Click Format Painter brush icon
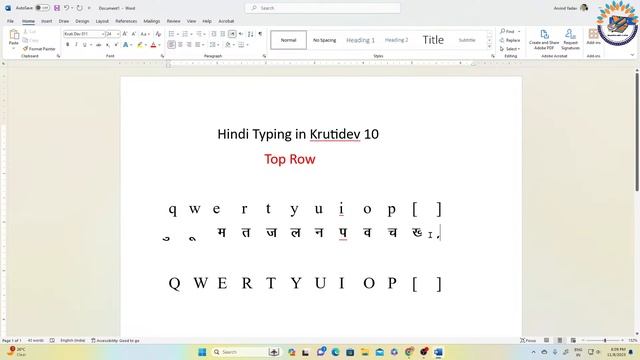This screenshot has width=640, height=360. pyautogui.click(x=25, y=49)
